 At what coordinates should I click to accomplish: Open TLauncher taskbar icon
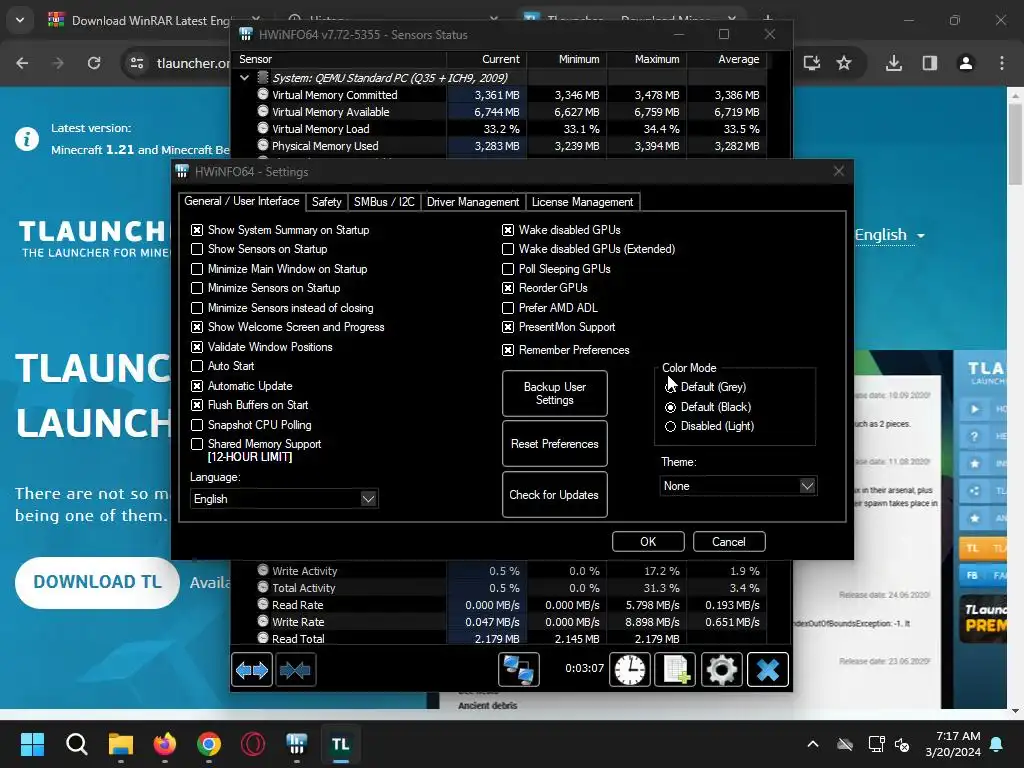pyautogui.click(x=341, y=744)
